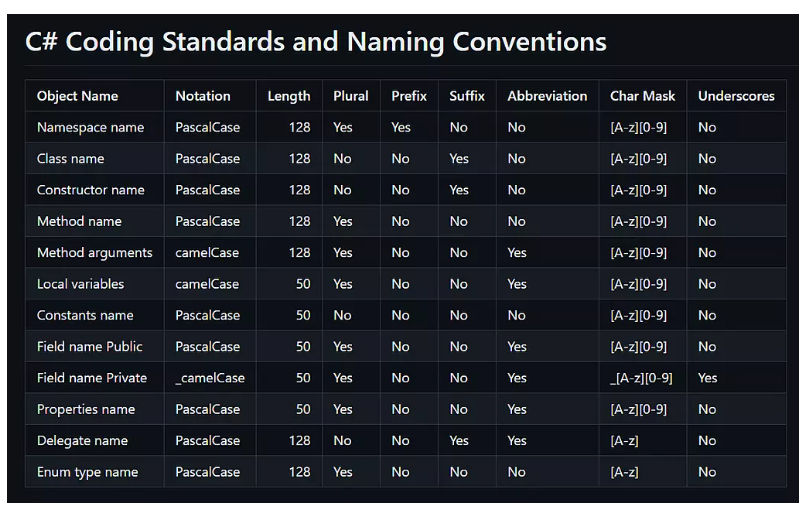Select the Object Name column header

tap(77, 96)
